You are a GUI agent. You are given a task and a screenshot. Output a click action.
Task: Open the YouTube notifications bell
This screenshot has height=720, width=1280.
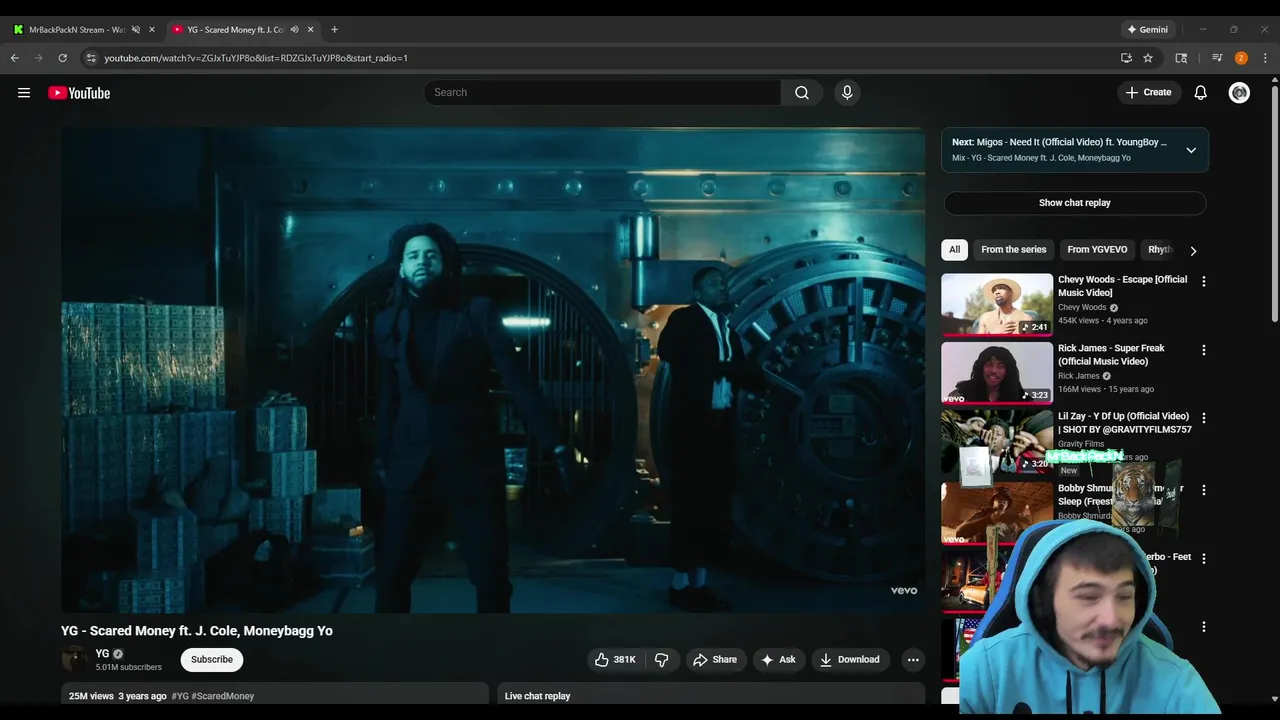click(1201, 92)
